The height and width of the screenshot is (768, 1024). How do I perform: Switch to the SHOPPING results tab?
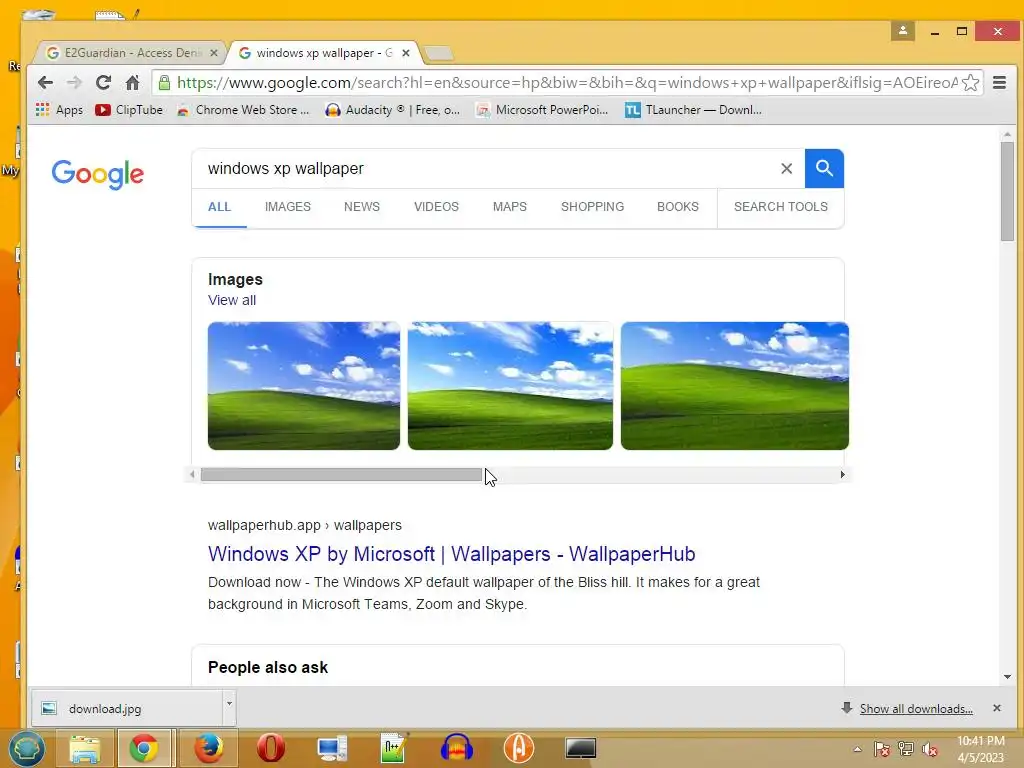coord(592,207)
